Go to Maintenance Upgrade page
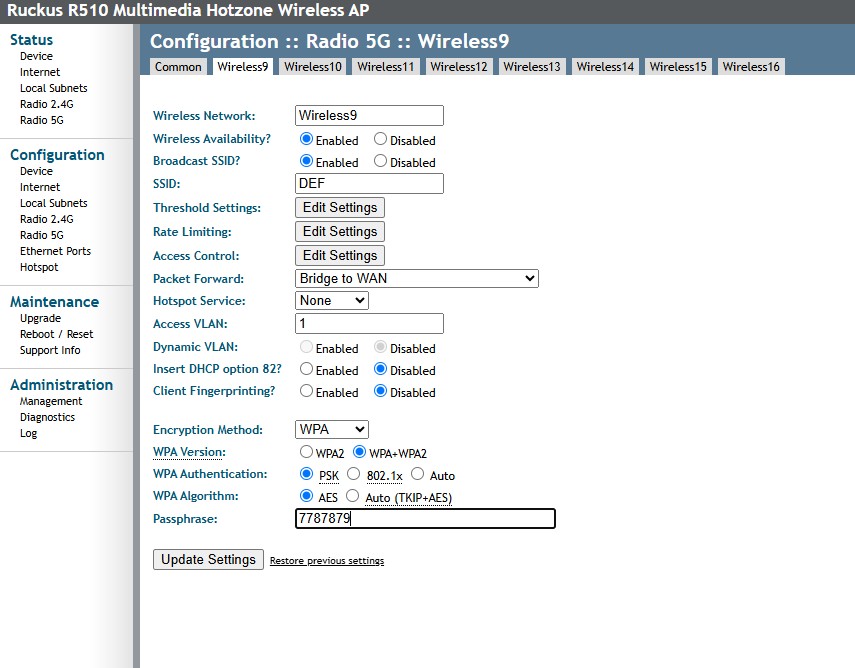The image size is (855, 668). [40, 318]
